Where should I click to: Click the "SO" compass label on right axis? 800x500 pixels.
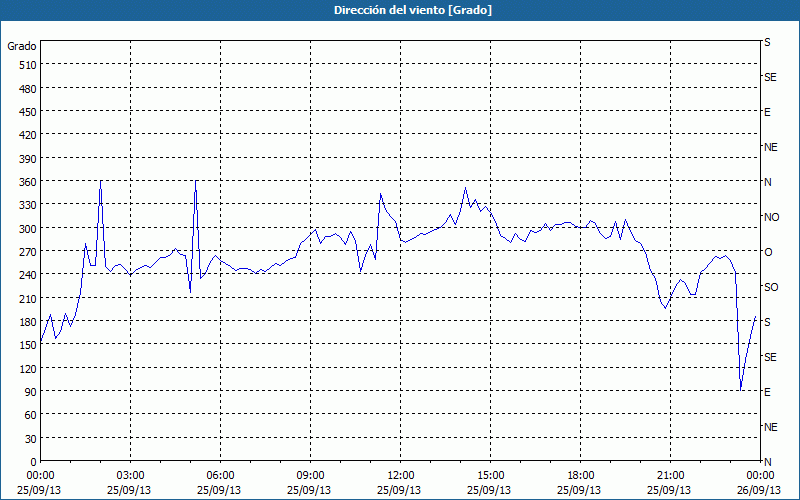point(771,288)
